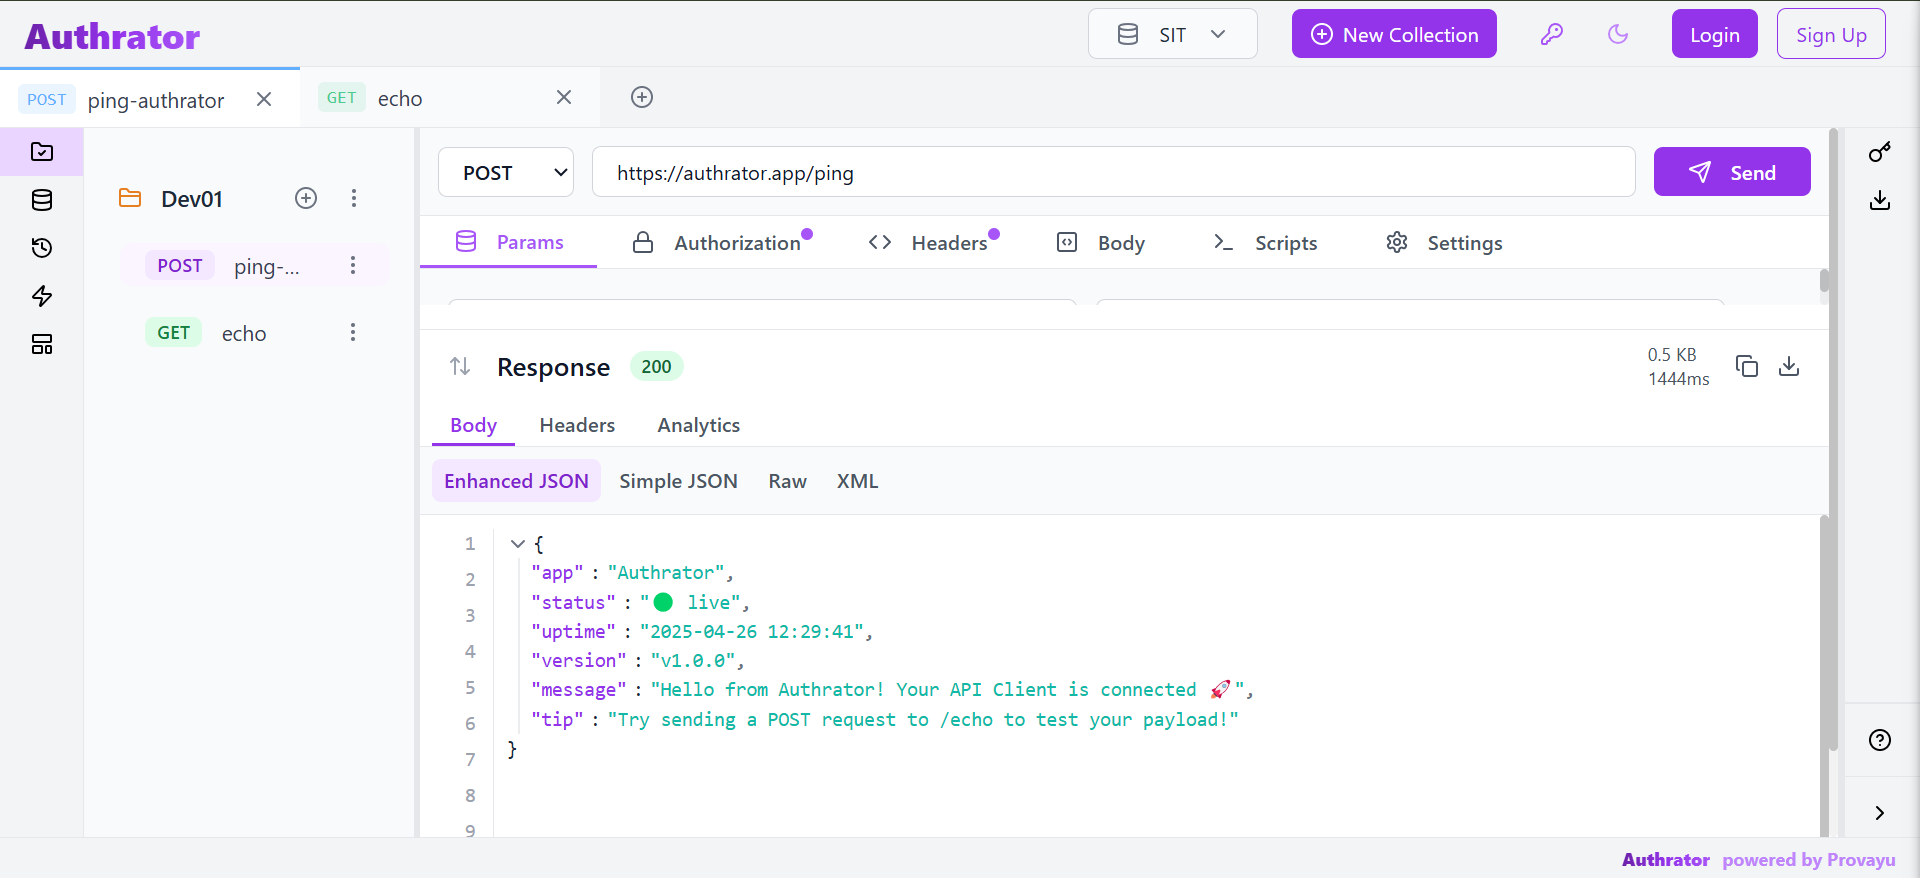Focus the request URL field
This screenshot has width=1920, height=878.
(x=1114, y=172)
